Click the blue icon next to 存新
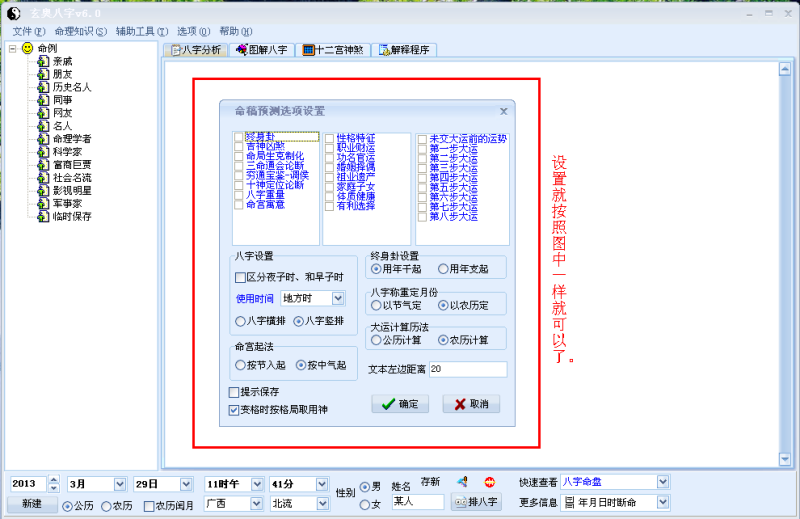This screenshot has width=800, height=519. click(x=462, y=482)
